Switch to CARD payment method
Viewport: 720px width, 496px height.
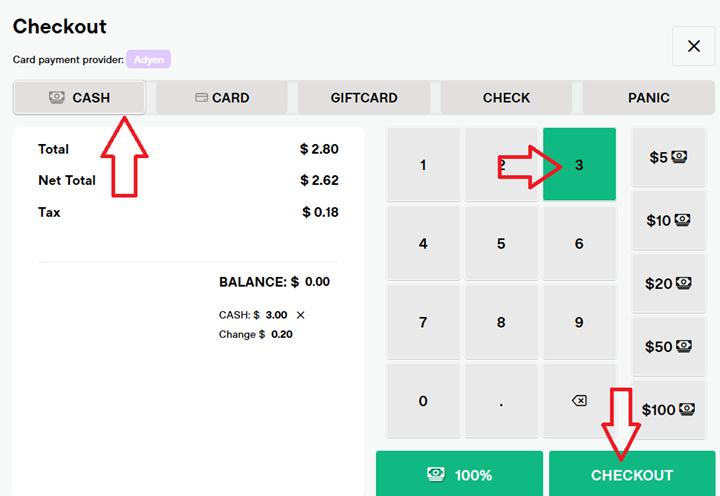(x=222, y=98)
